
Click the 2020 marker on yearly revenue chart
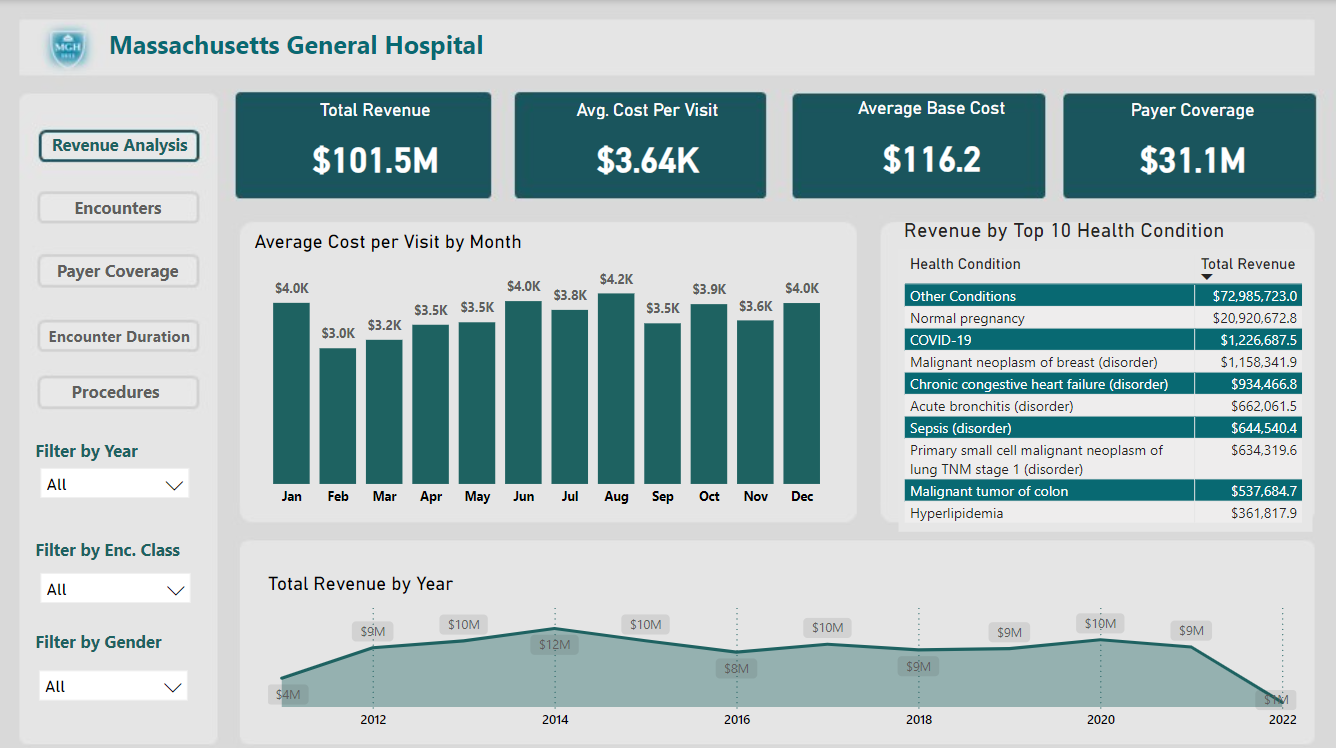(1101, 639)
